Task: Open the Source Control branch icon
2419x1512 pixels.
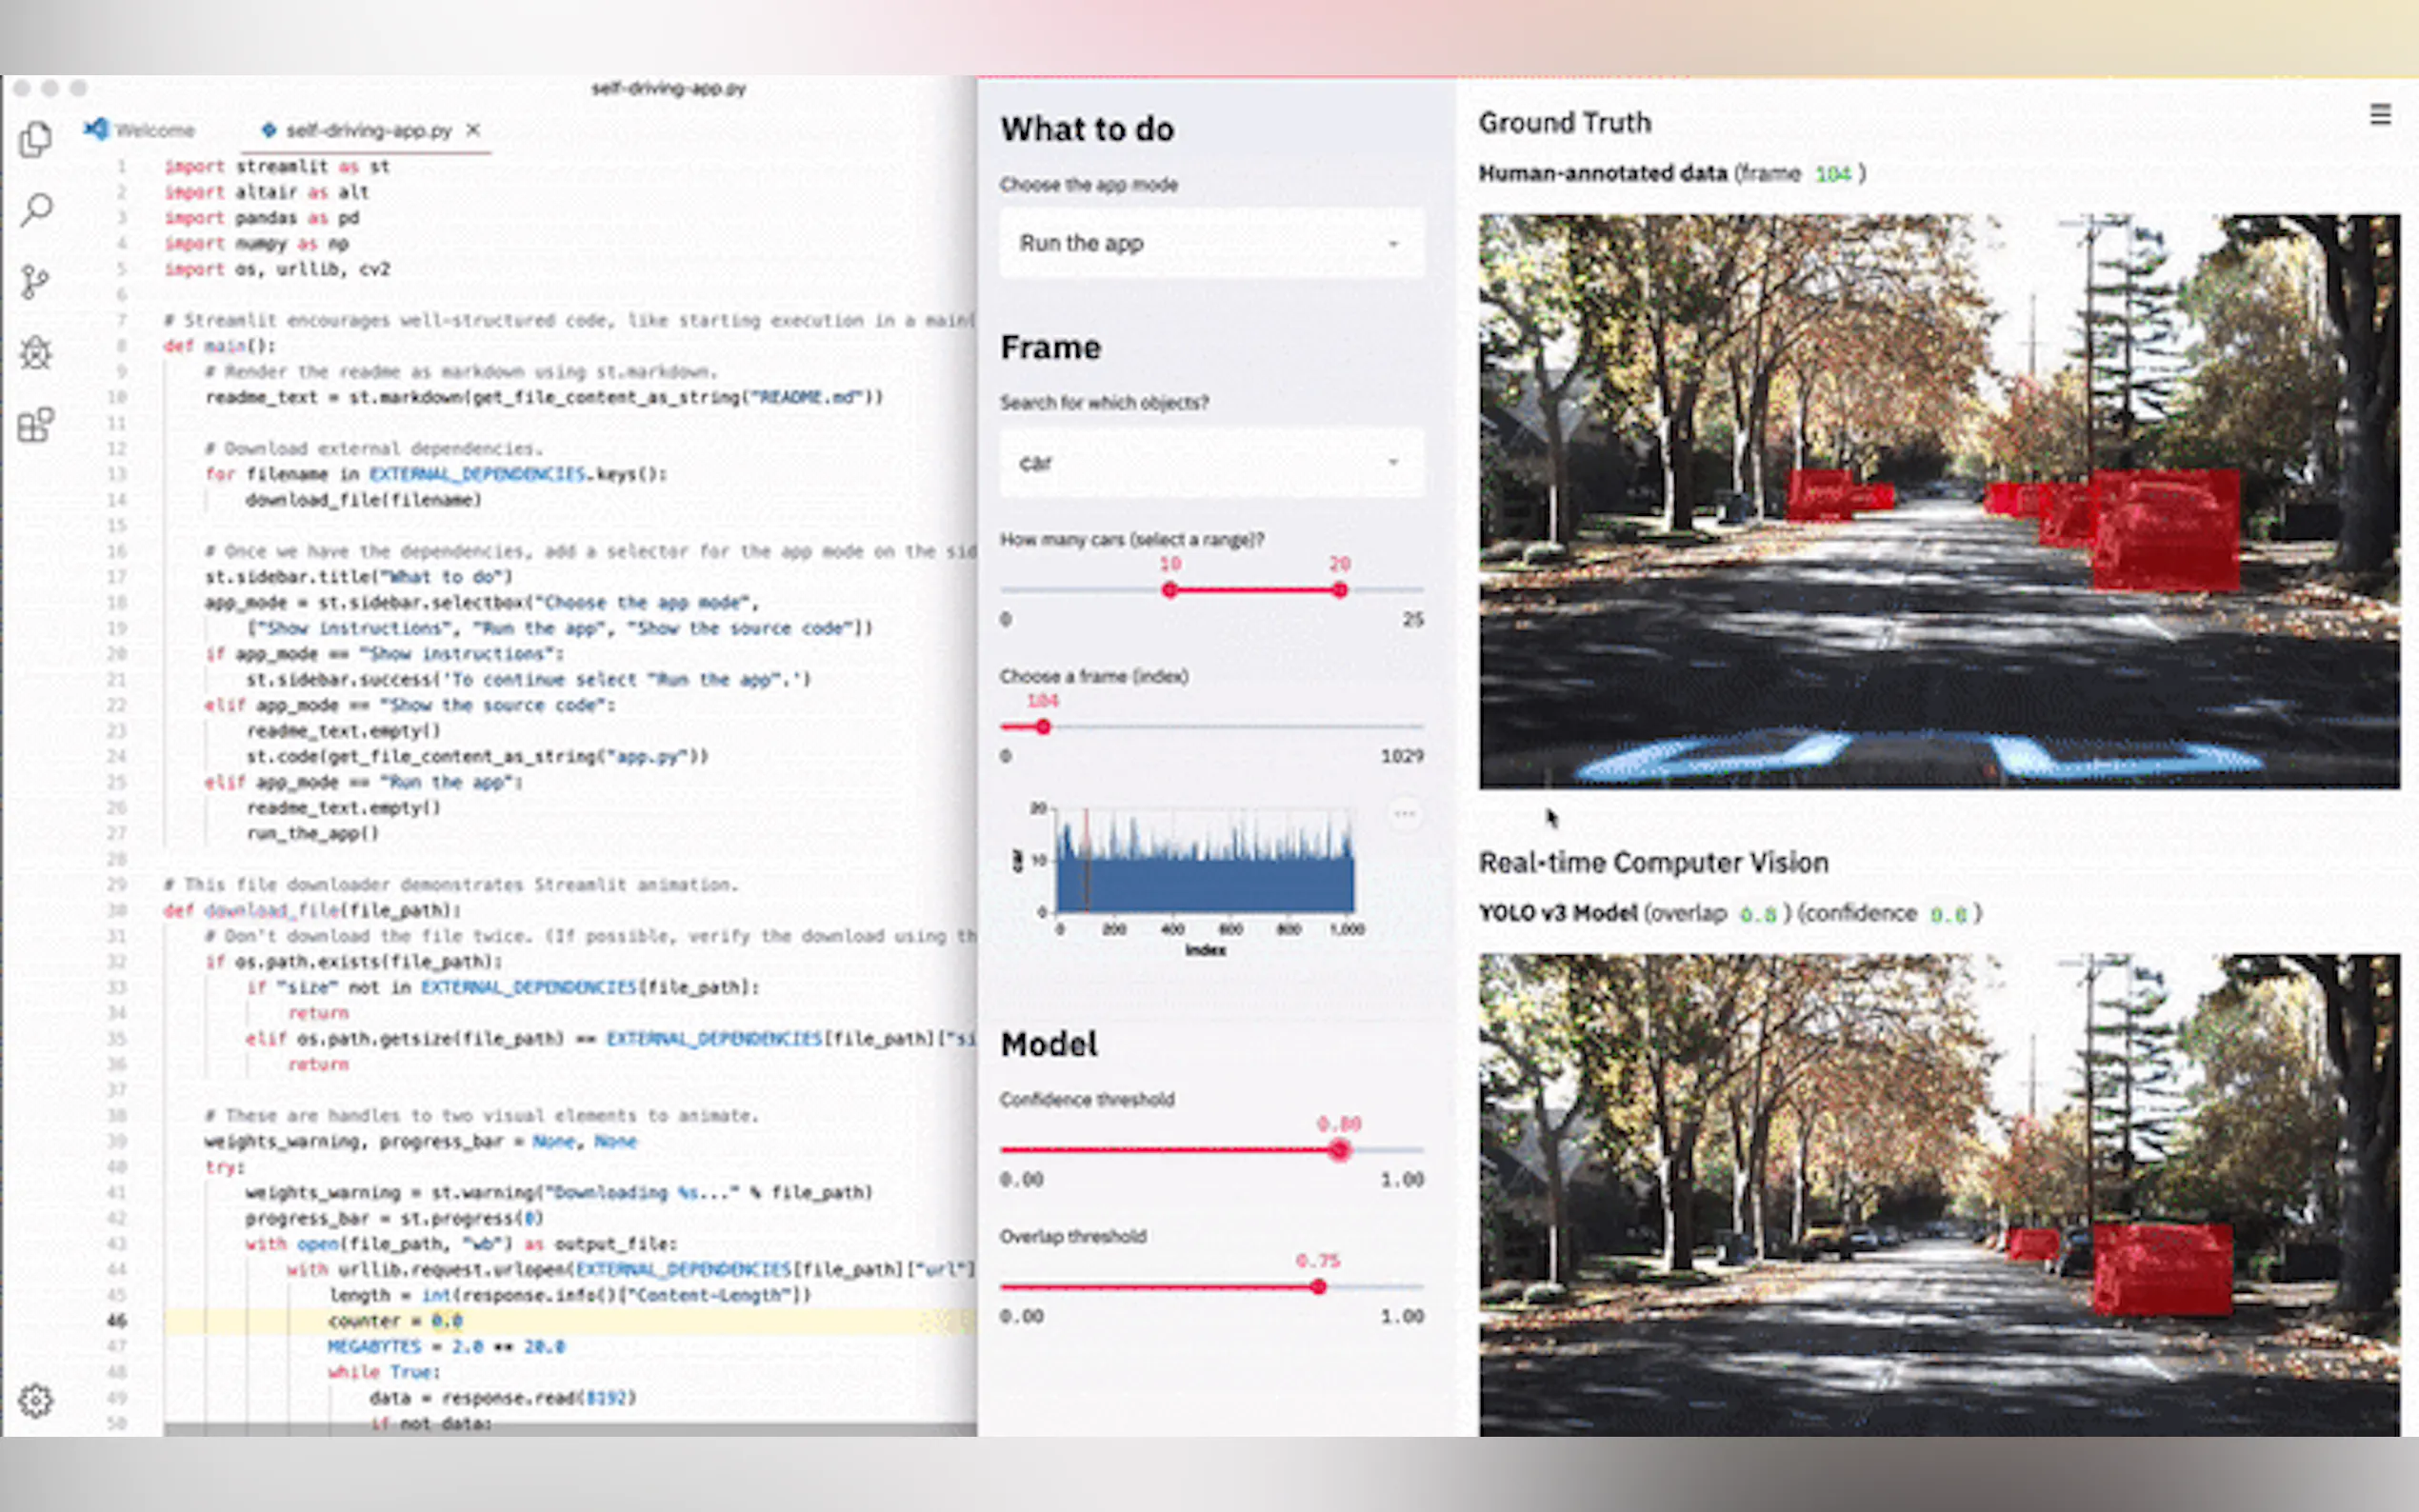Action: click(36, 282)
